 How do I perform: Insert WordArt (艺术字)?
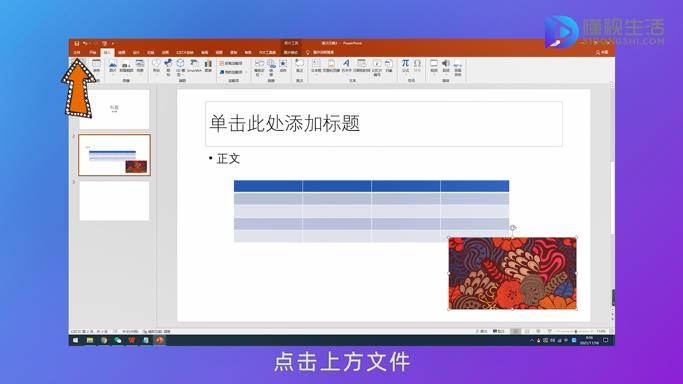pos(346,66)
